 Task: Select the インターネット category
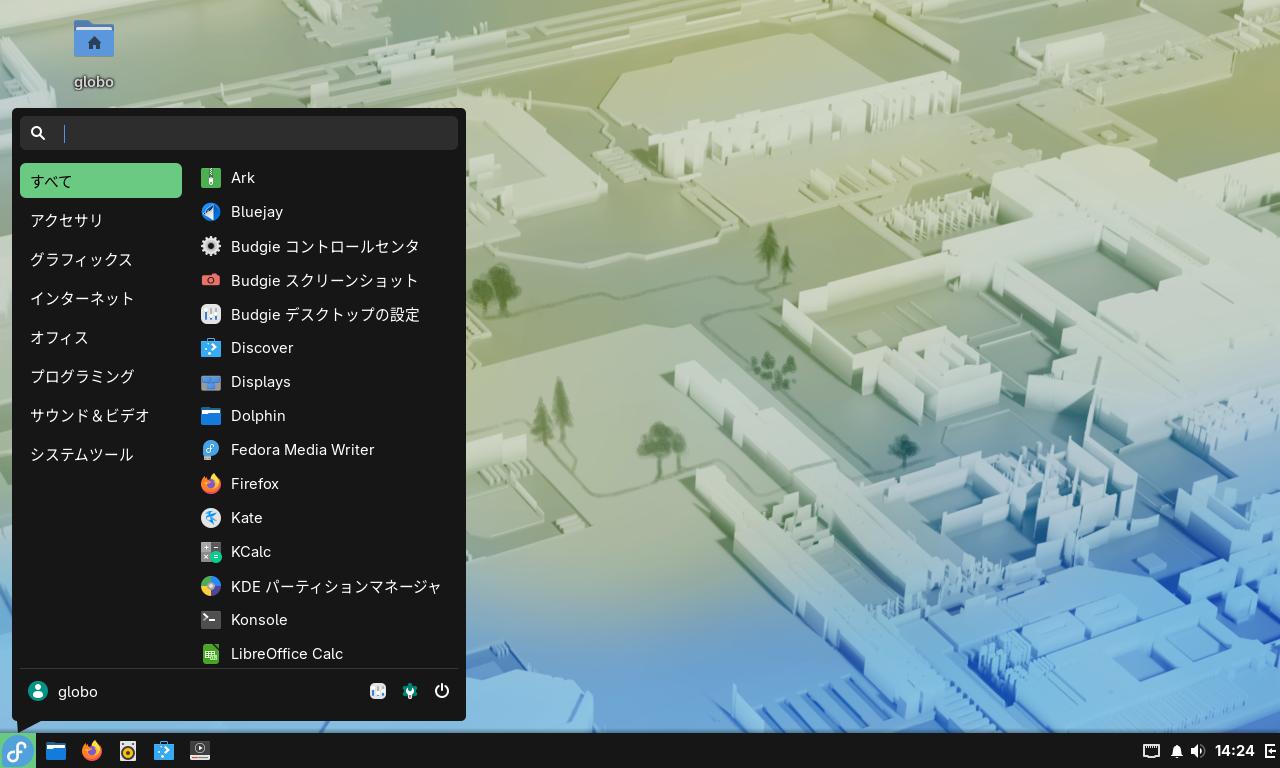coord(82,298)
